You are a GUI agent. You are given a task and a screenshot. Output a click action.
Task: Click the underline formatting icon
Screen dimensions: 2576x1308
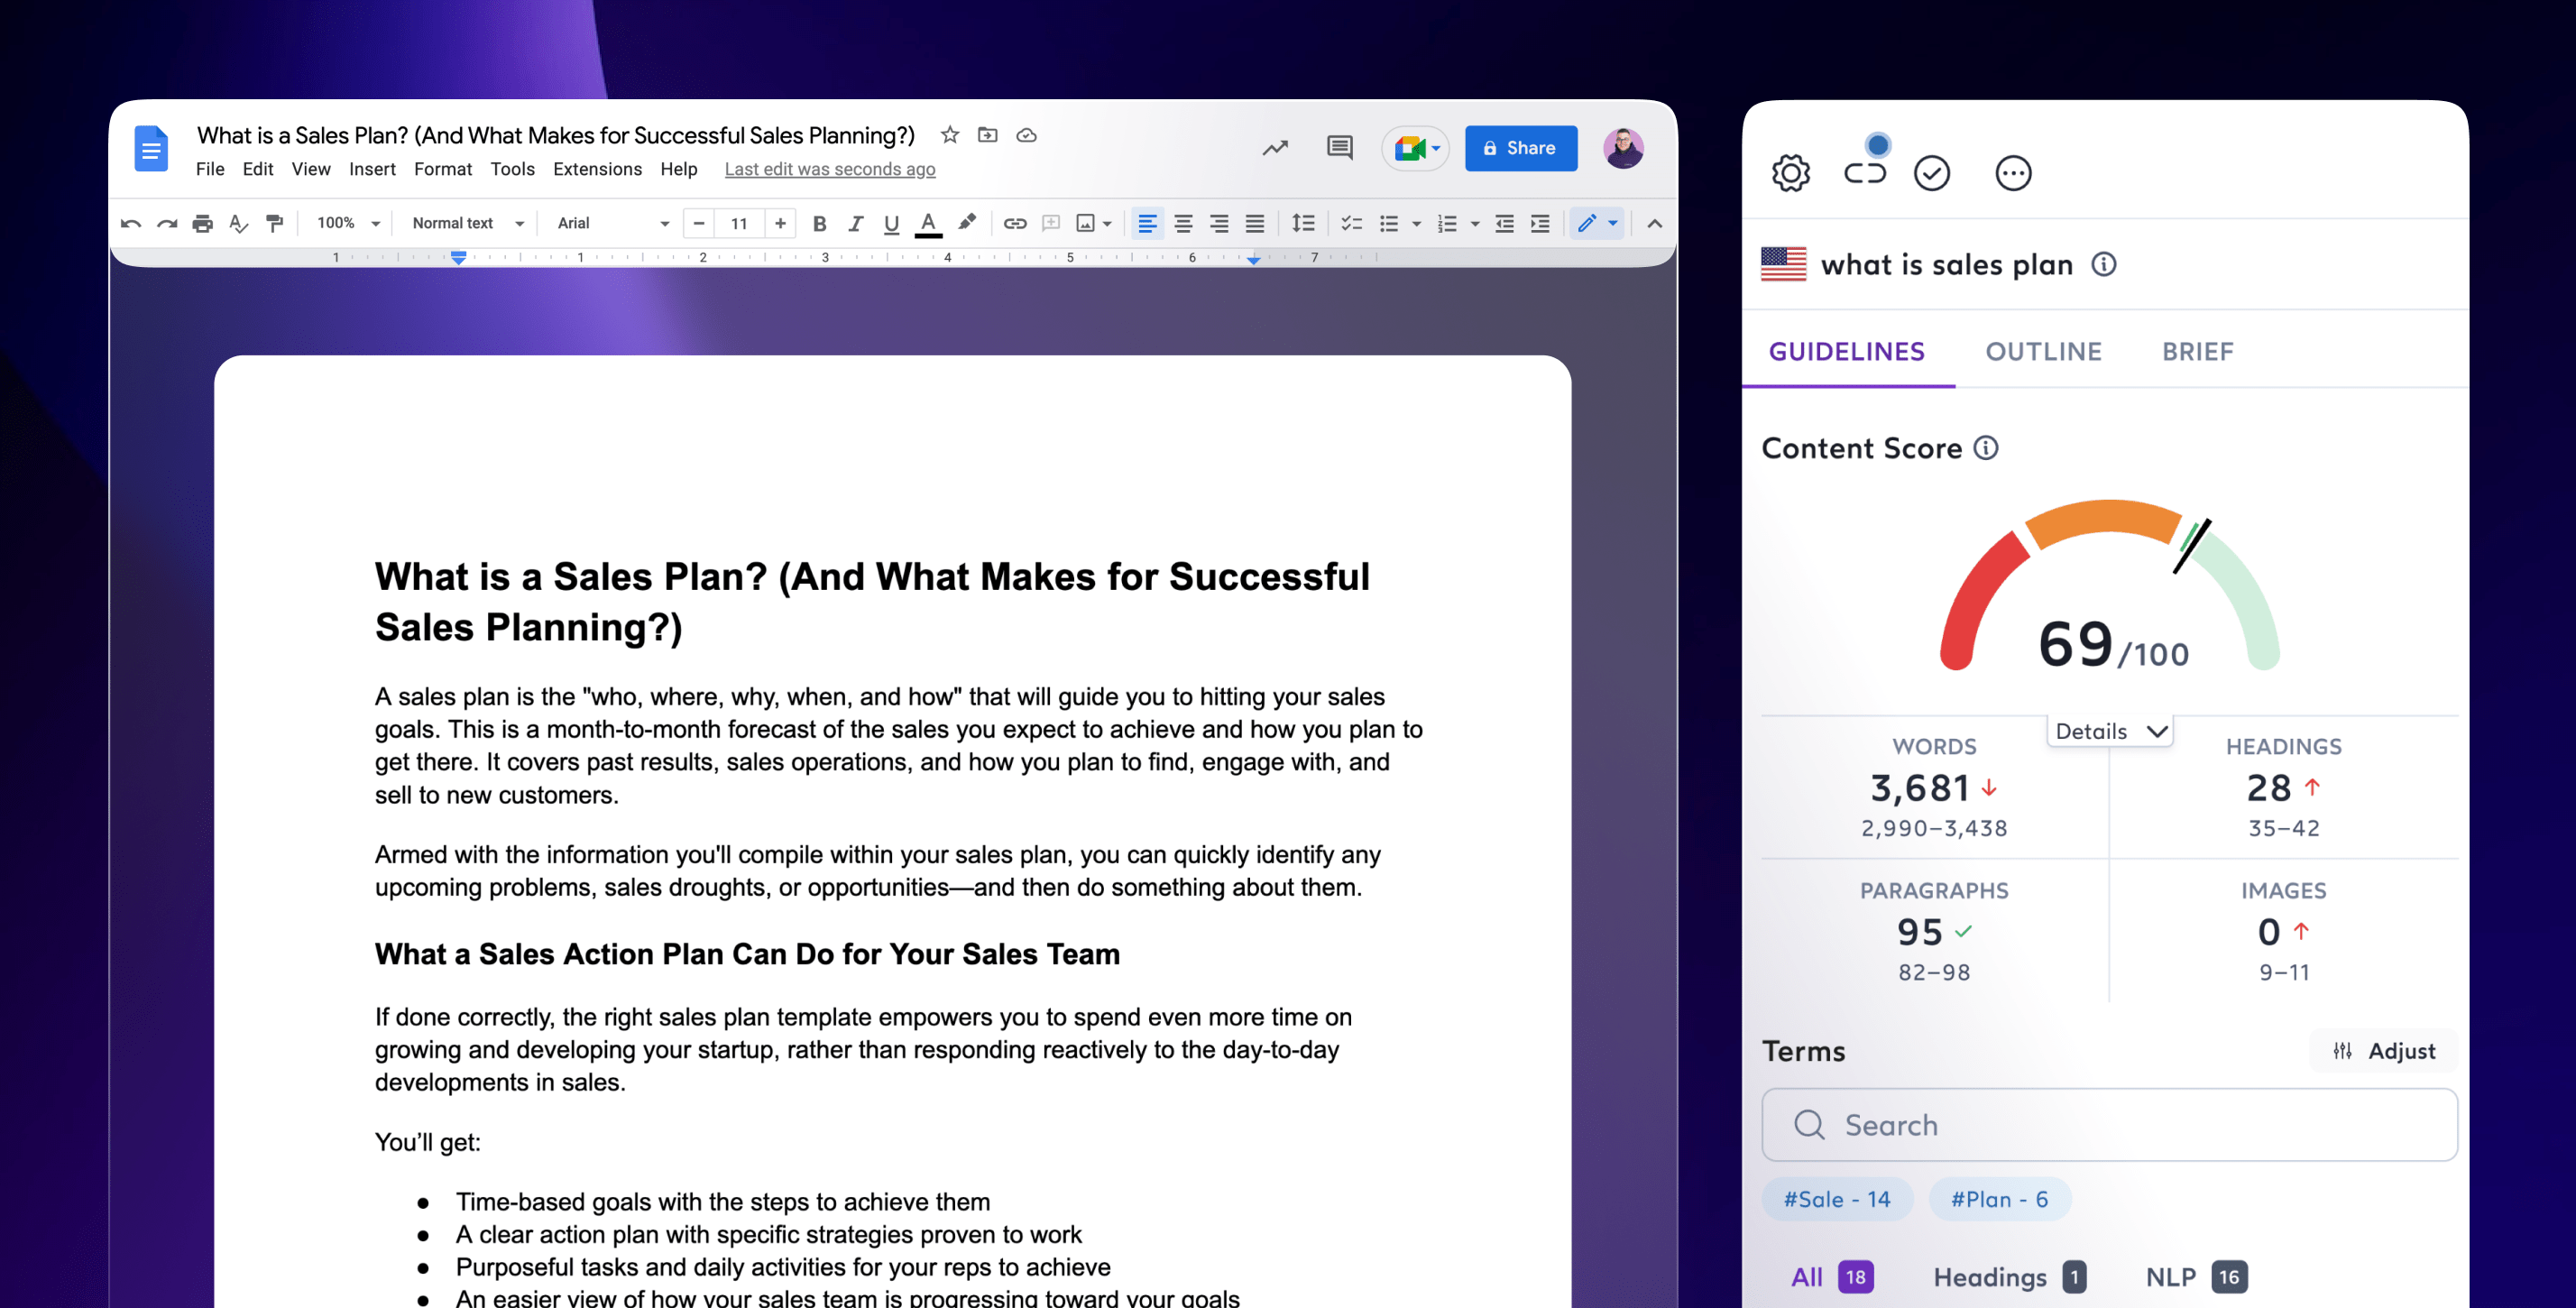(x=892, y=222)
